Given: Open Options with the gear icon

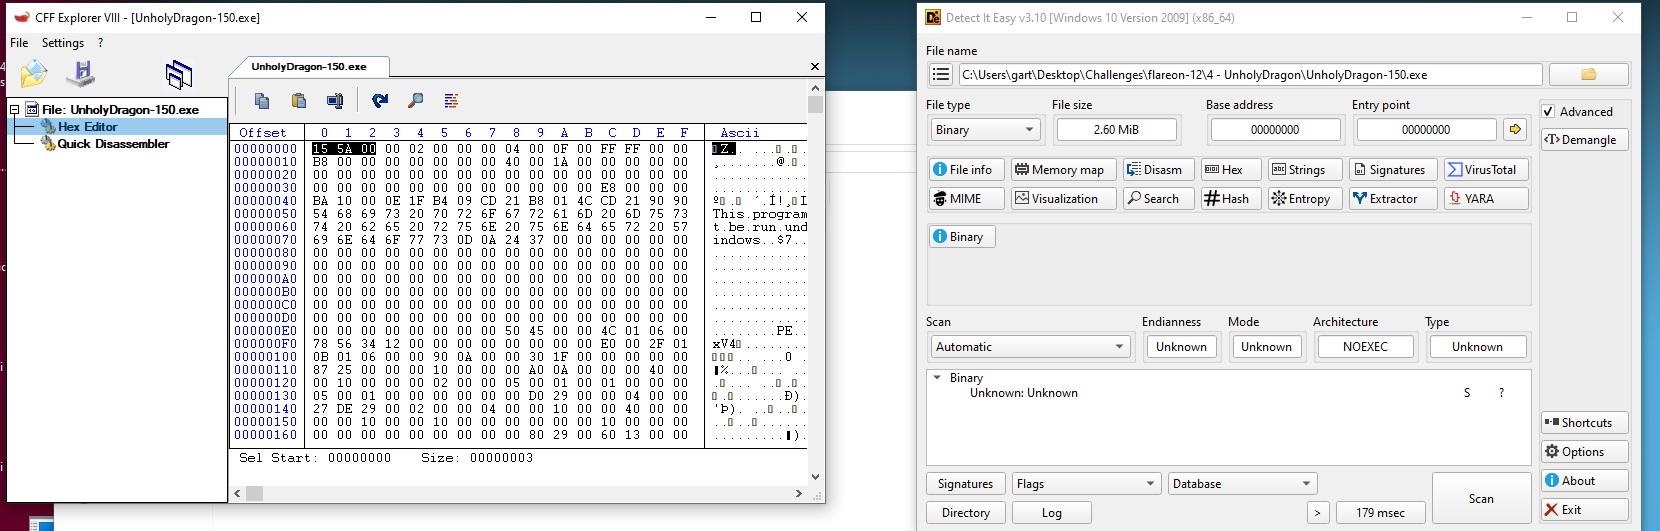Looking at the screenshot, I should 1584,451.
